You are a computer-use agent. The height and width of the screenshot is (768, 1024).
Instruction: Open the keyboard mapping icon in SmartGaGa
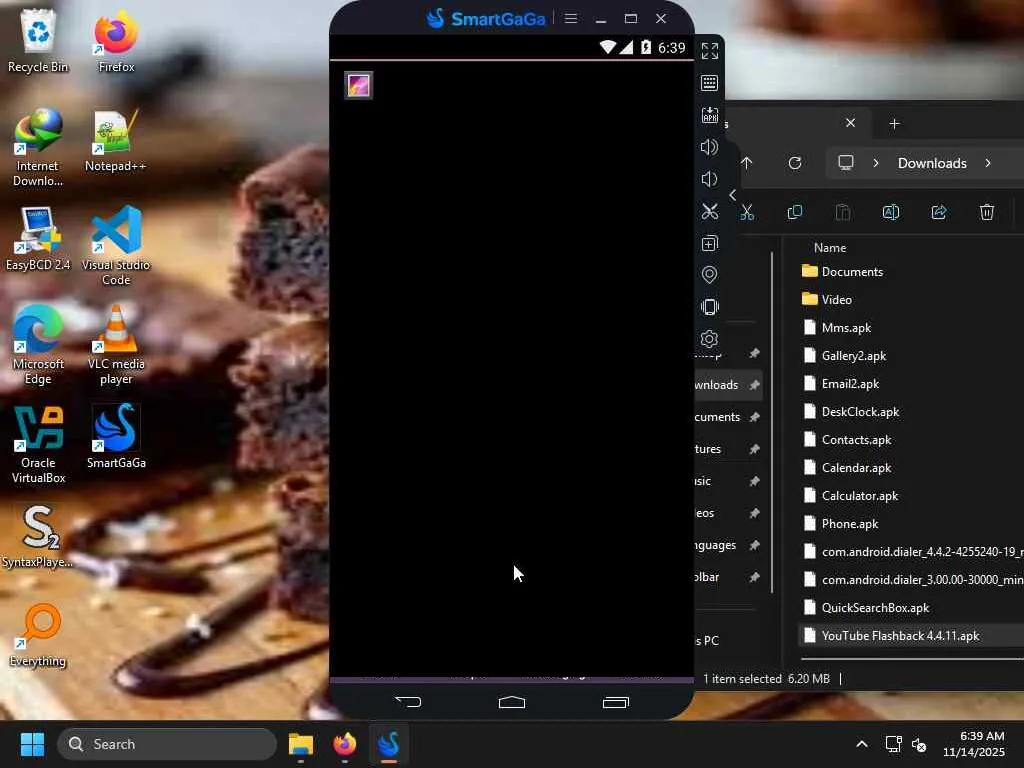[710, 83]
